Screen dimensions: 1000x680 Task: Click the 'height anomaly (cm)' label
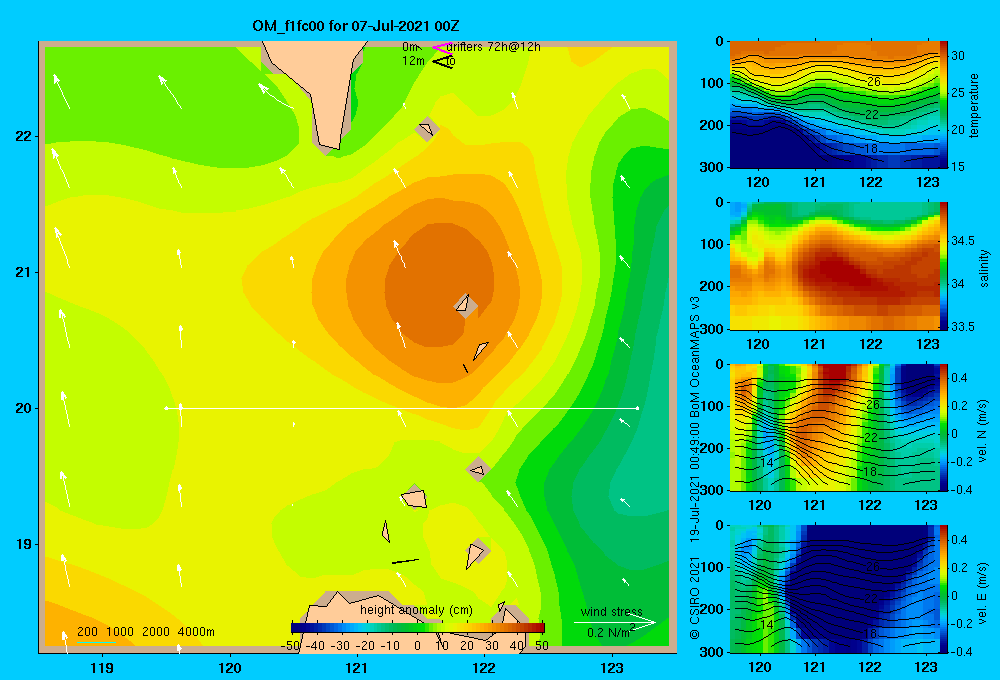tap(416, 610)
